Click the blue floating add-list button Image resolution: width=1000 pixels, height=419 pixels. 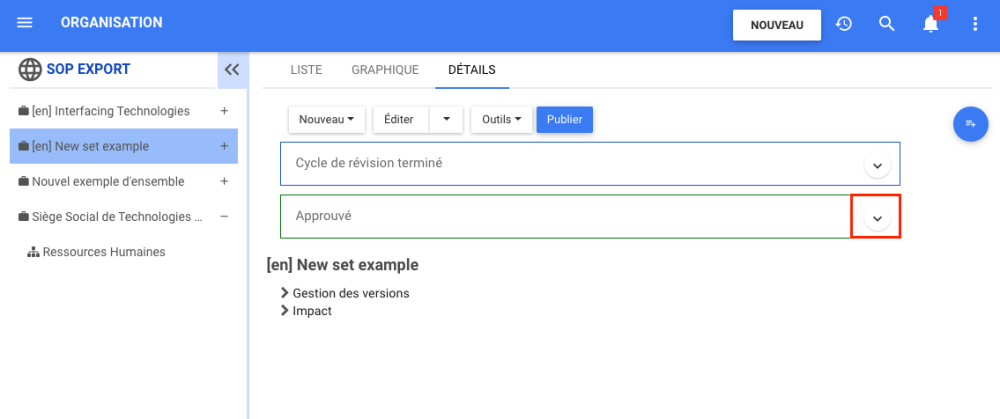click(x=970, y=123)
